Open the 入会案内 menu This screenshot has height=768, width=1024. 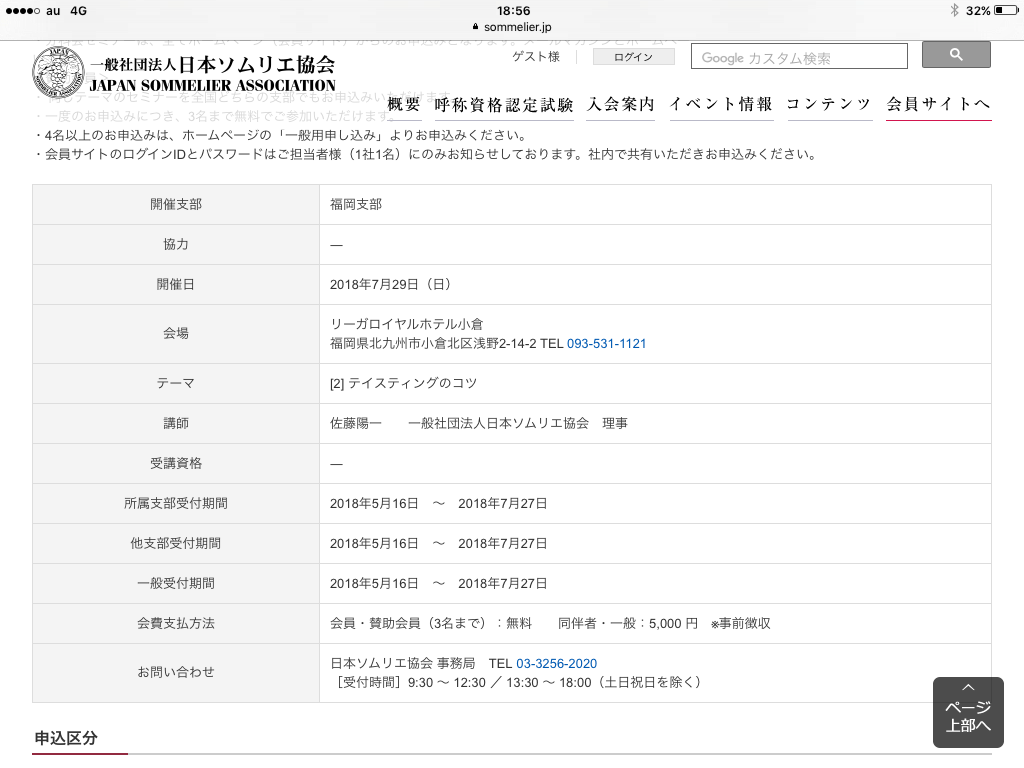click(x=621, y=104)
